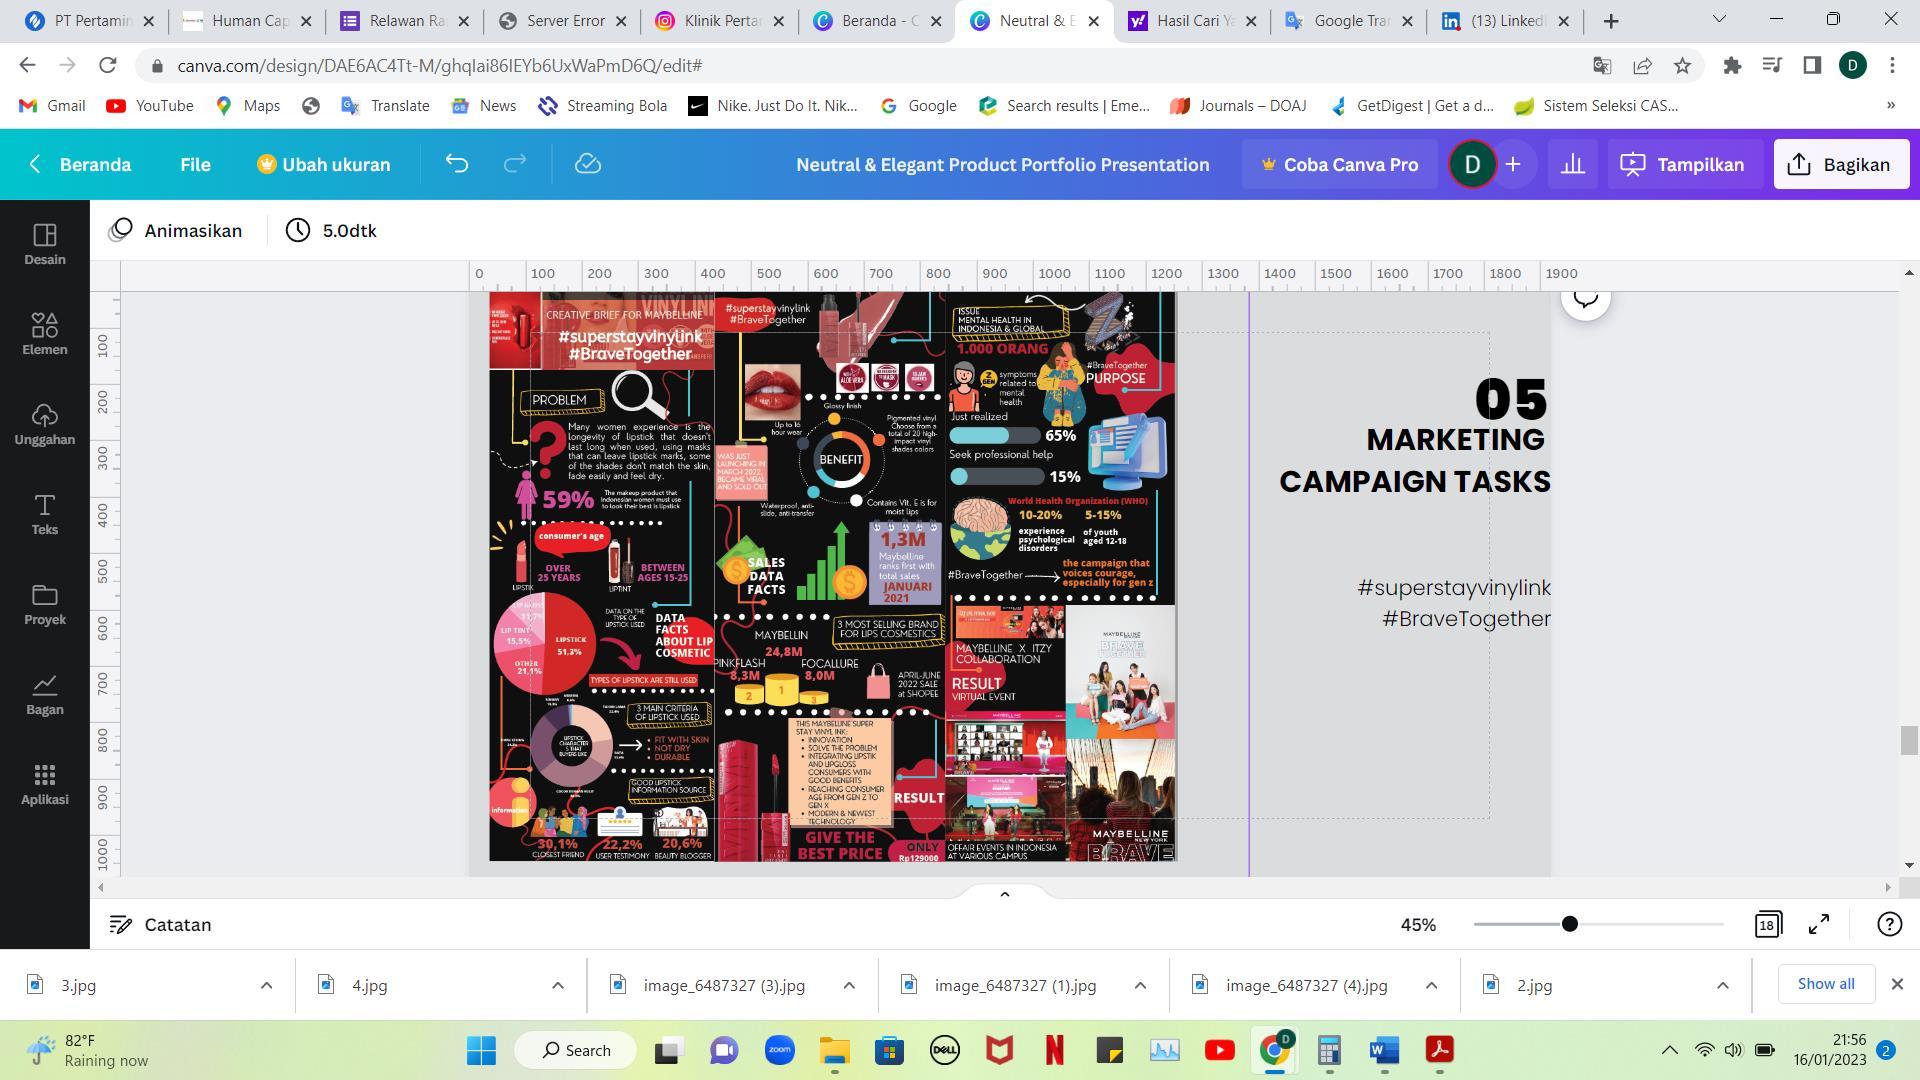Click the undo arrow icon
Screen dimensions: 1920x1080
click(x=457, y=164)
